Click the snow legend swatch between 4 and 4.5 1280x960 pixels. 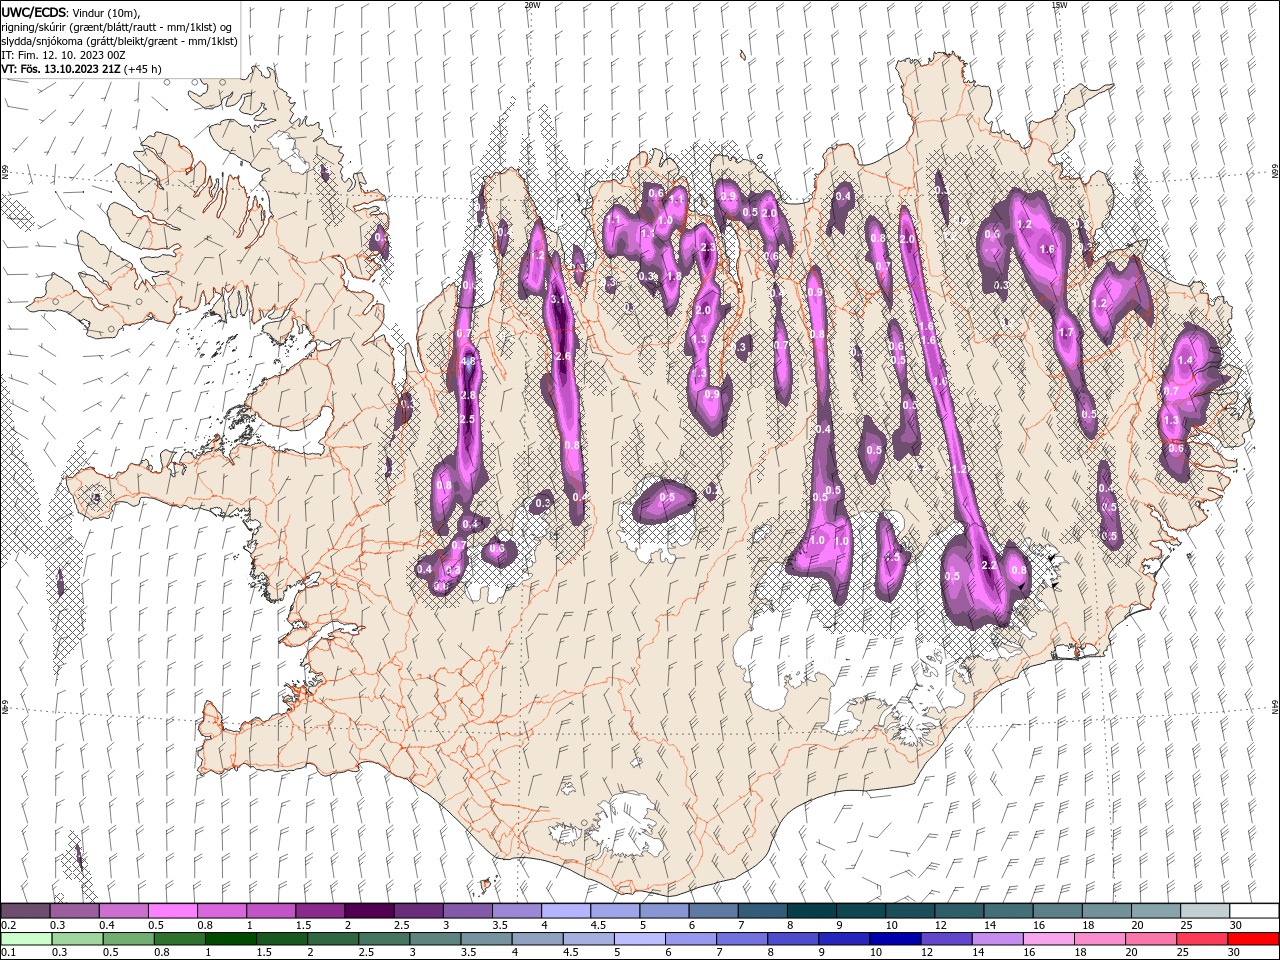564,911
